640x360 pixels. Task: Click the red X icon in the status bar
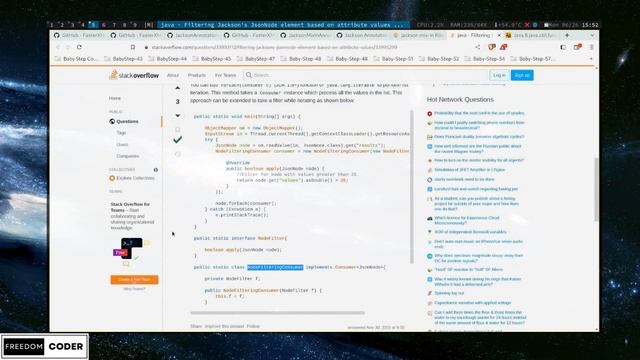527,25
